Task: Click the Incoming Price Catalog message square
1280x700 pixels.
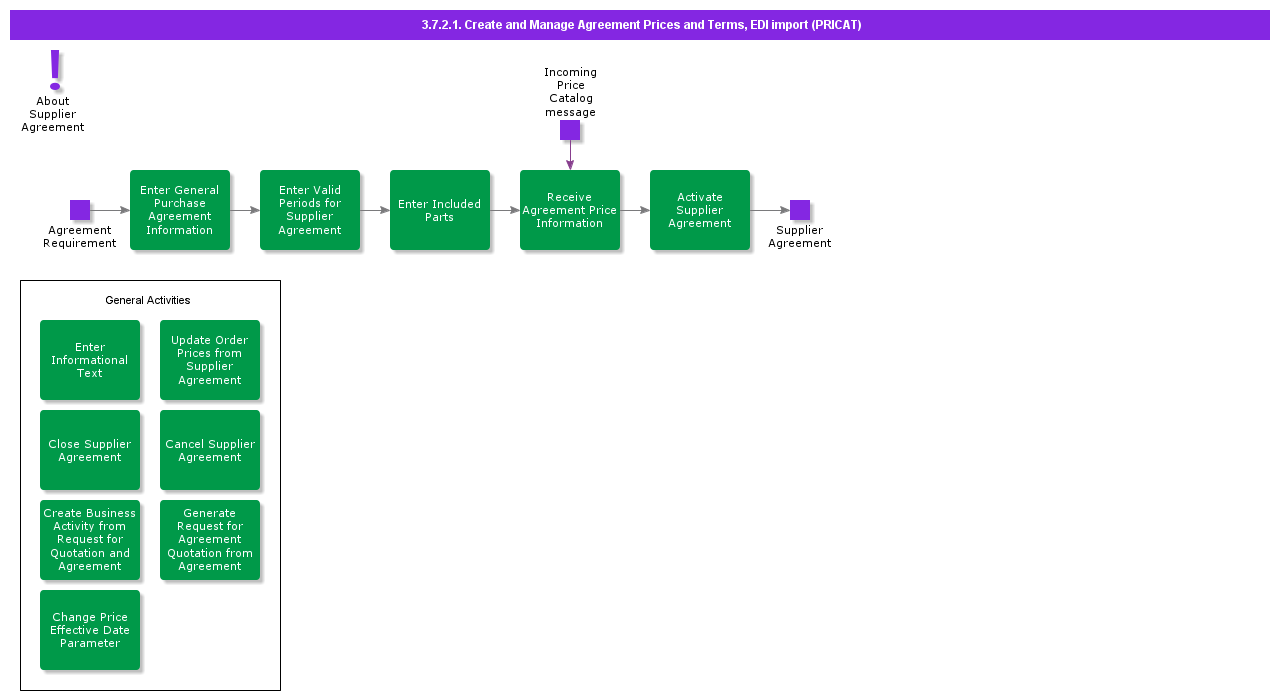Action: pyautogui.click(x=570, y=130)
